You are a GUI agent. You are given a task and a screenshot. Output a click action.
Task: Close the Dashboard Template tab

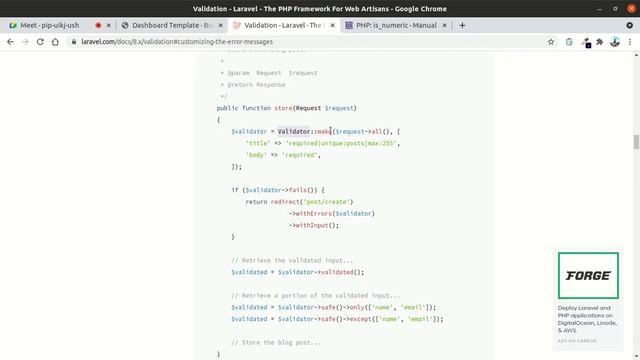pos(221,25)
